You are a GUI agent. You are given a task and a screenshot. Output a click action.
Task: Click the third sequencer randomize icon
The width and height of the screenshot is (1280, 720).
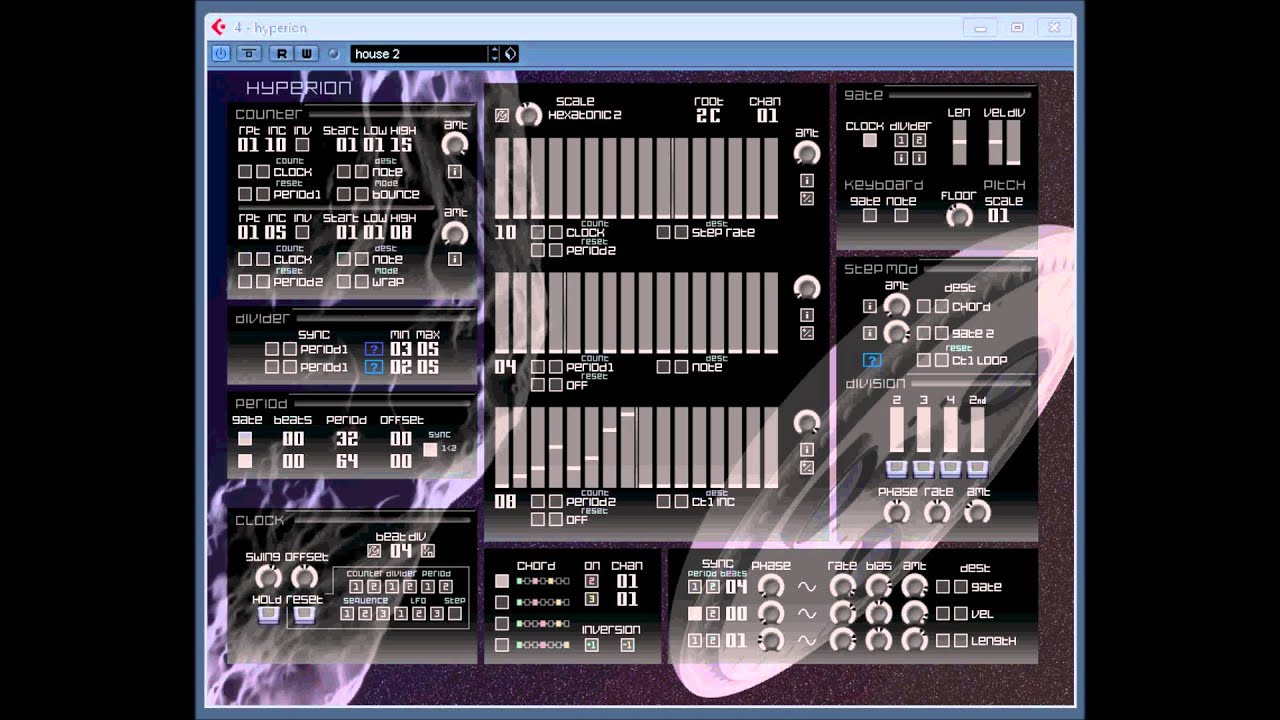(807, 467)
